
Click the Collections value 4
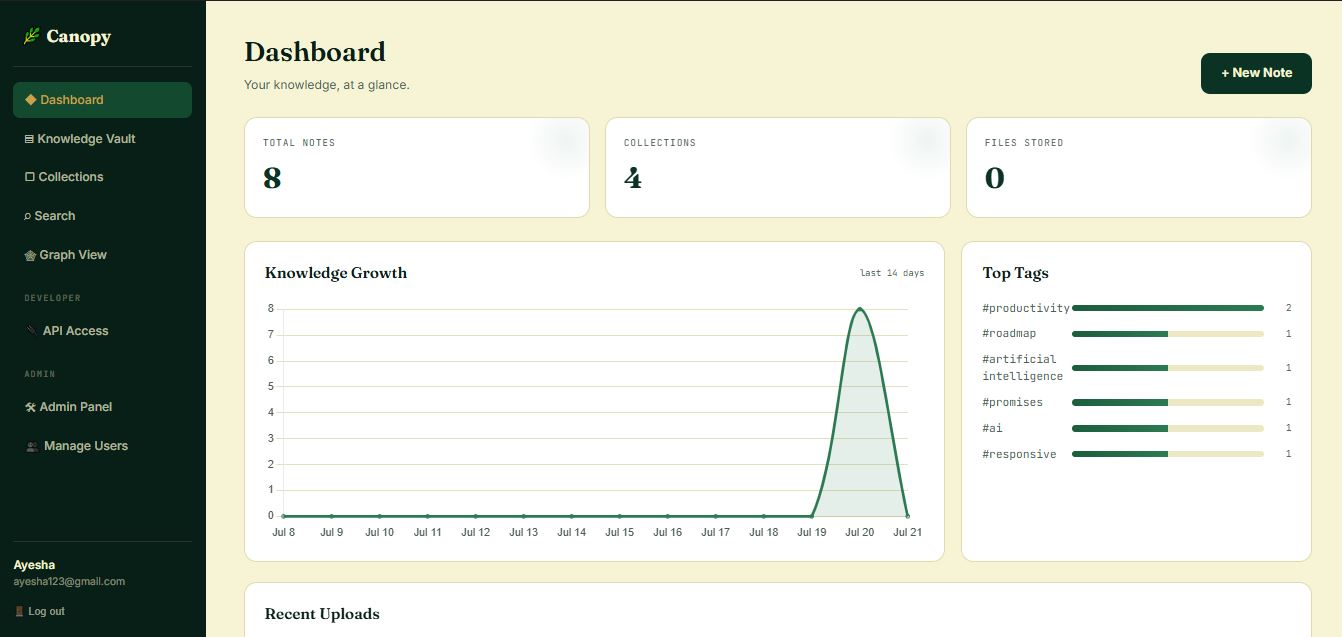coord(632,178)
